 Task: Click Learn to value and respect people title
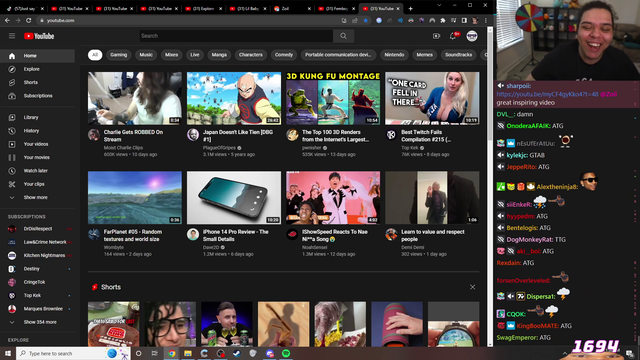pyautogui.click(x=433, y=236)
